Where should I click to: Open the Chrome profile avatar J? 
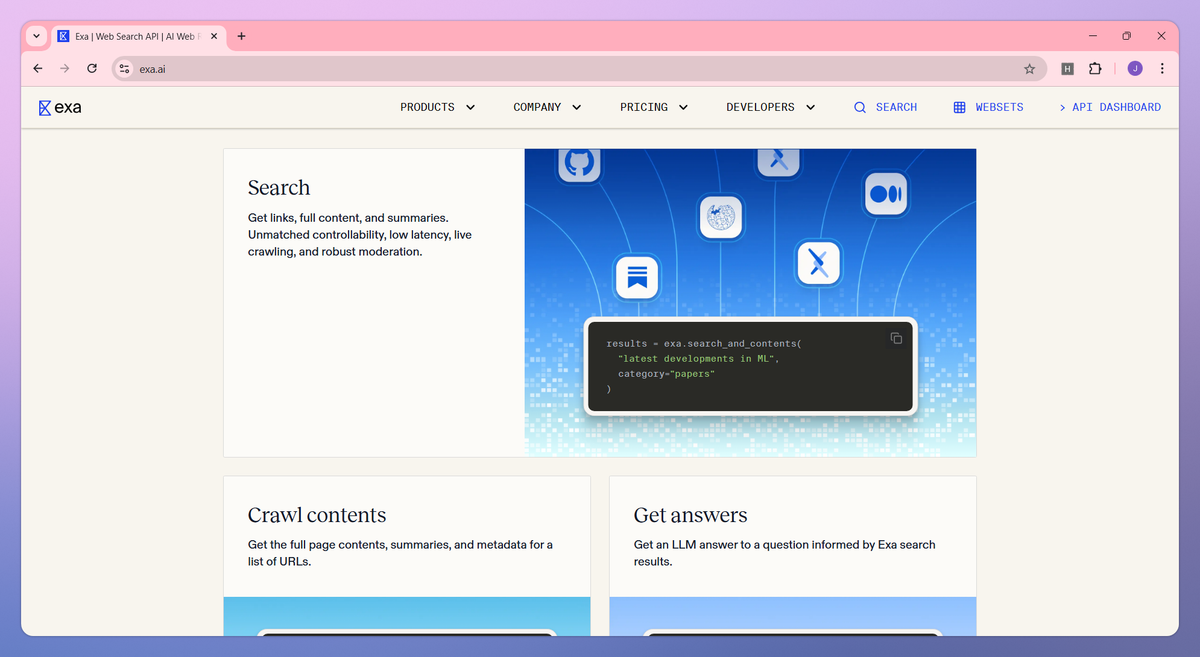point(1135,68)
